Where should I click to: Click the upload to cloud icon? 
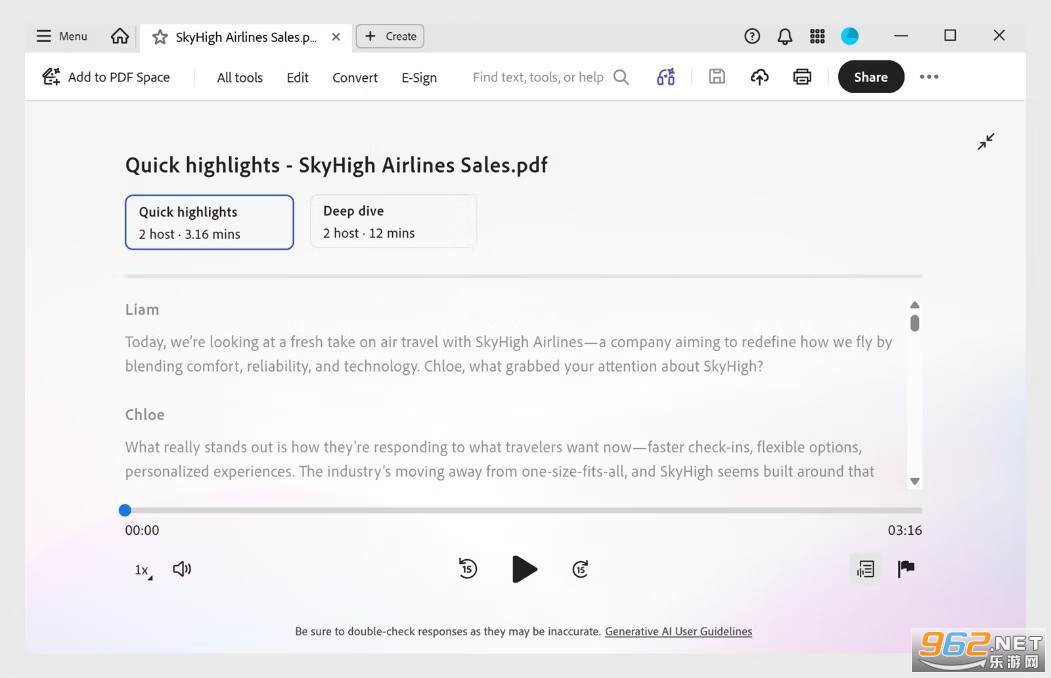(x=759, y=77)
